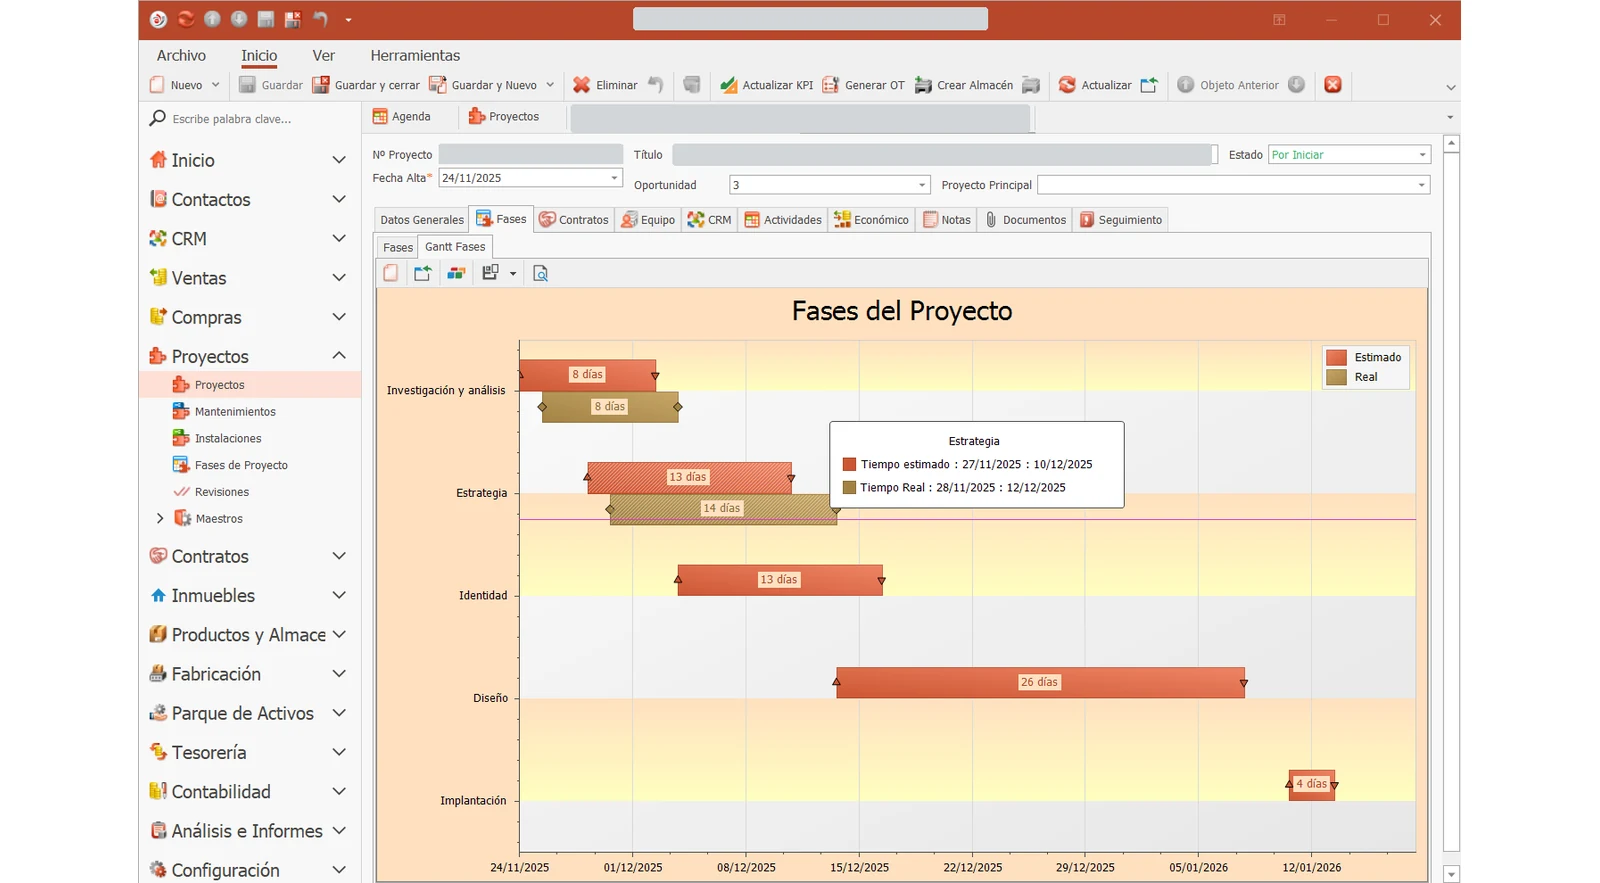This screenshot has height=883, width=1600.
Task: Click the colored blocks icon in the Gantt toolbar
Action: [456, 273]
